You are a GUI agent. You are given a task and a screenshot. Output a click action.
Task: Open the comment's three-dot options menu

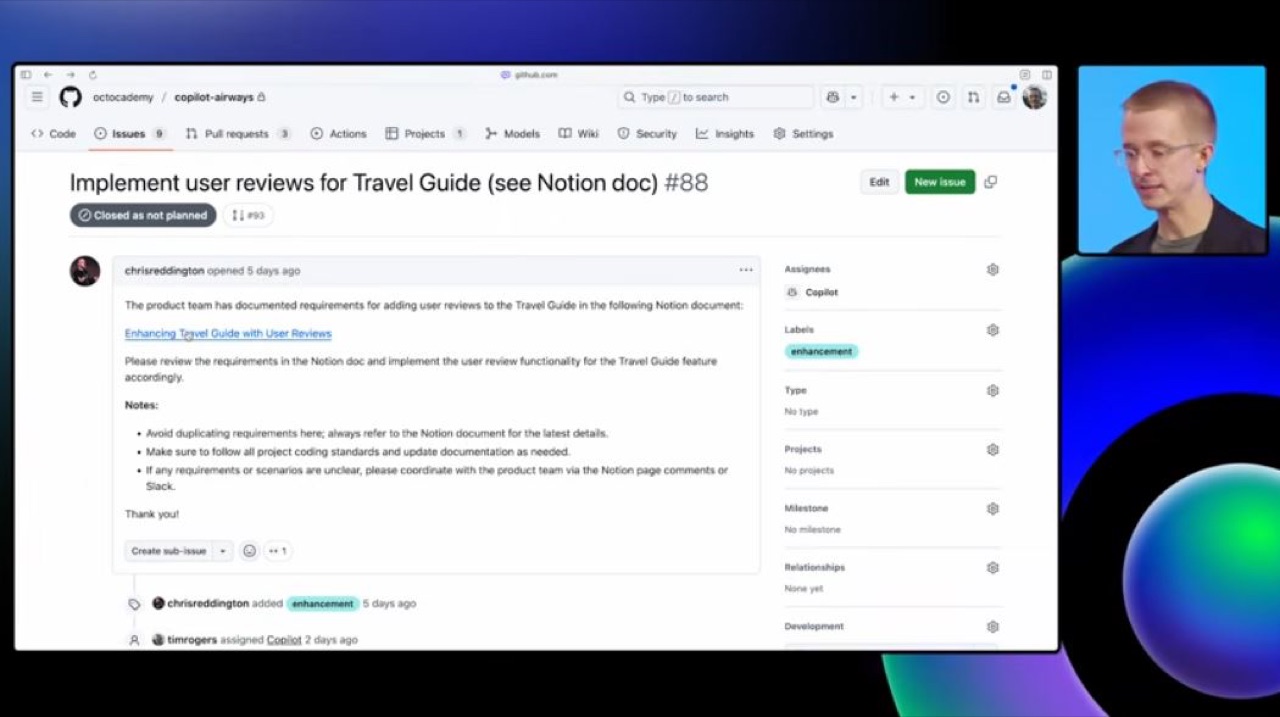click(746, 270)
